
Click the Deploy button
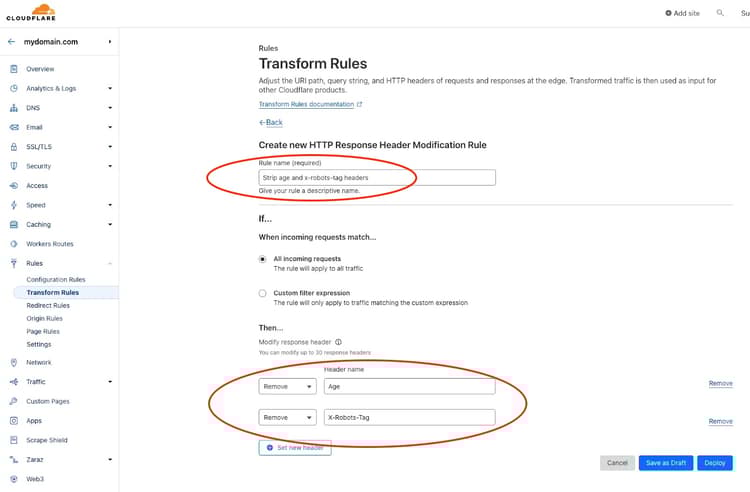[714, 463]
